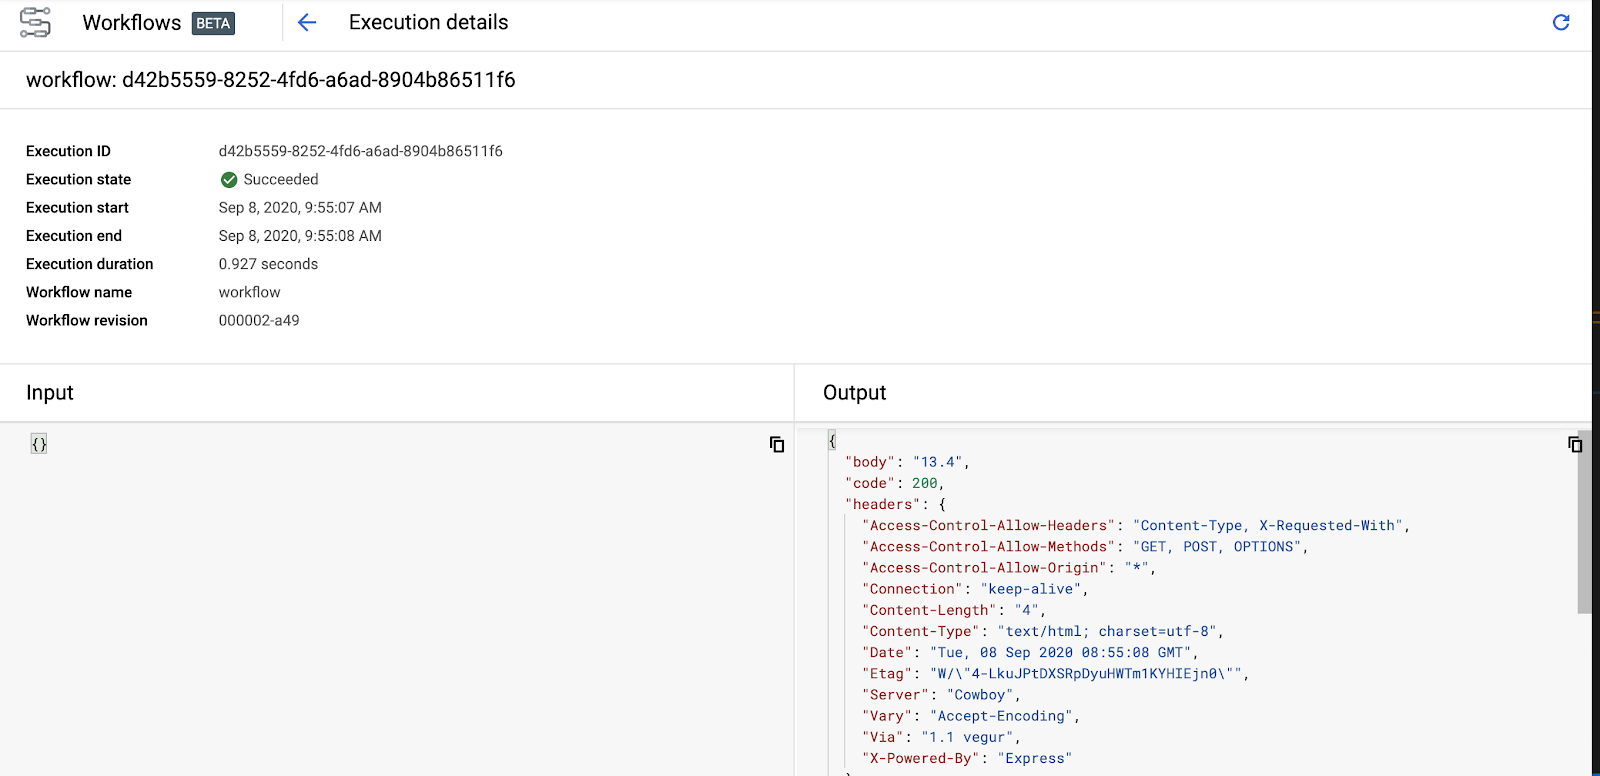Click the green Succeeded checkmark icon

click(229, 180)
